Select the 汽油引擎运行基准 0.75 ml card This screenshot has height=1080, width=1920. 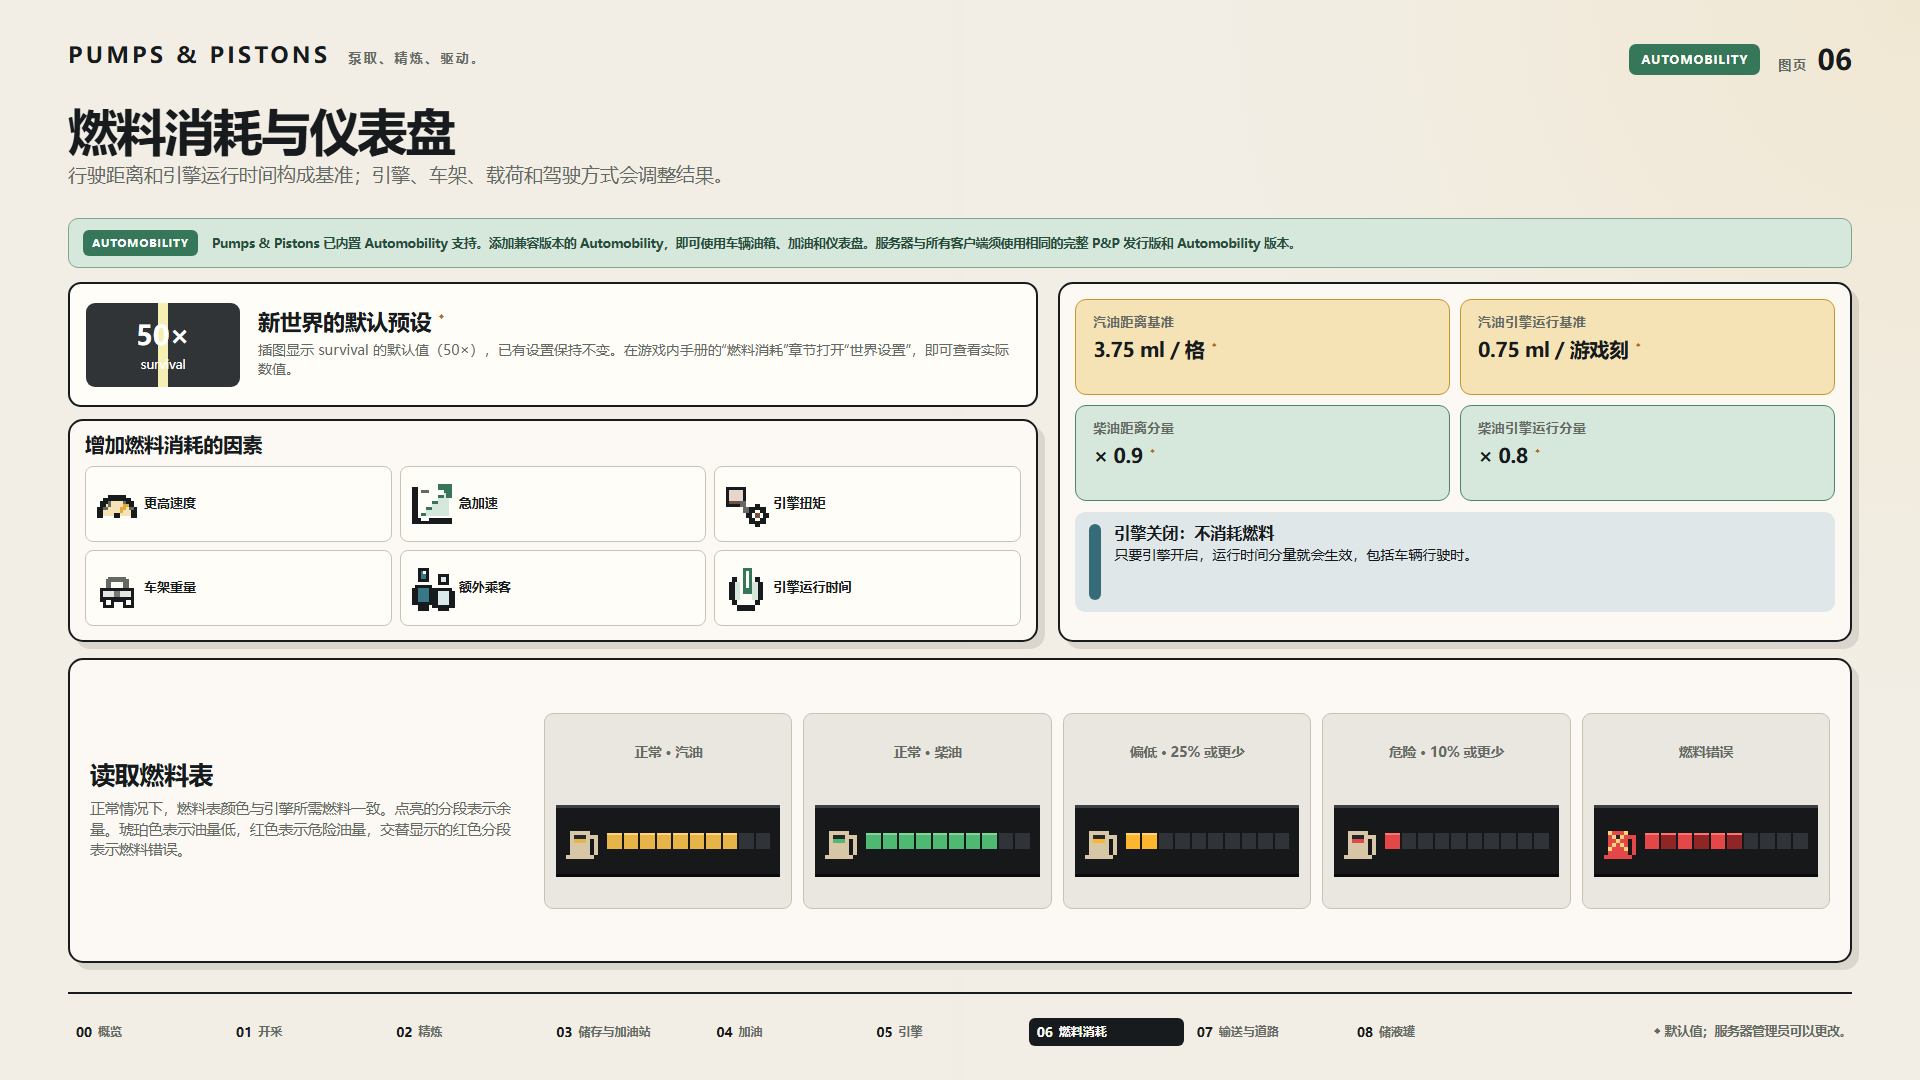(x=1647, y=347)
